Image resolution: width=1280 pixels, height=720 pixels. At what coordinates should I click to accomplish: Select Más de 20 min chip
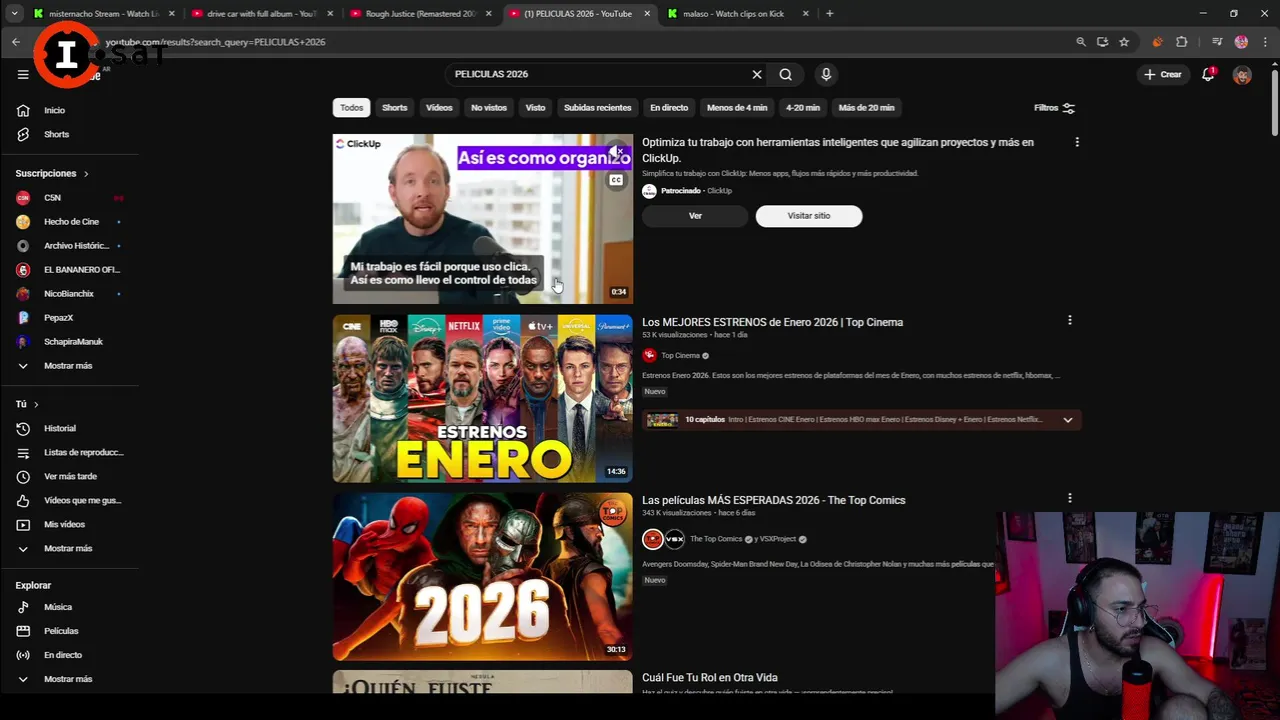pyautogui.click(x=866, y=107)
